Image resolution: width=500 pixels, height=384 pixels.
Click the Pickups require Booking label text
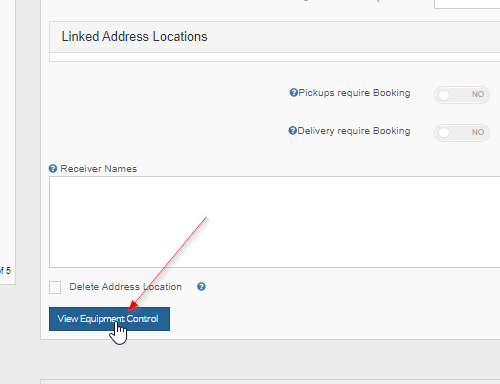click(354, 93)
